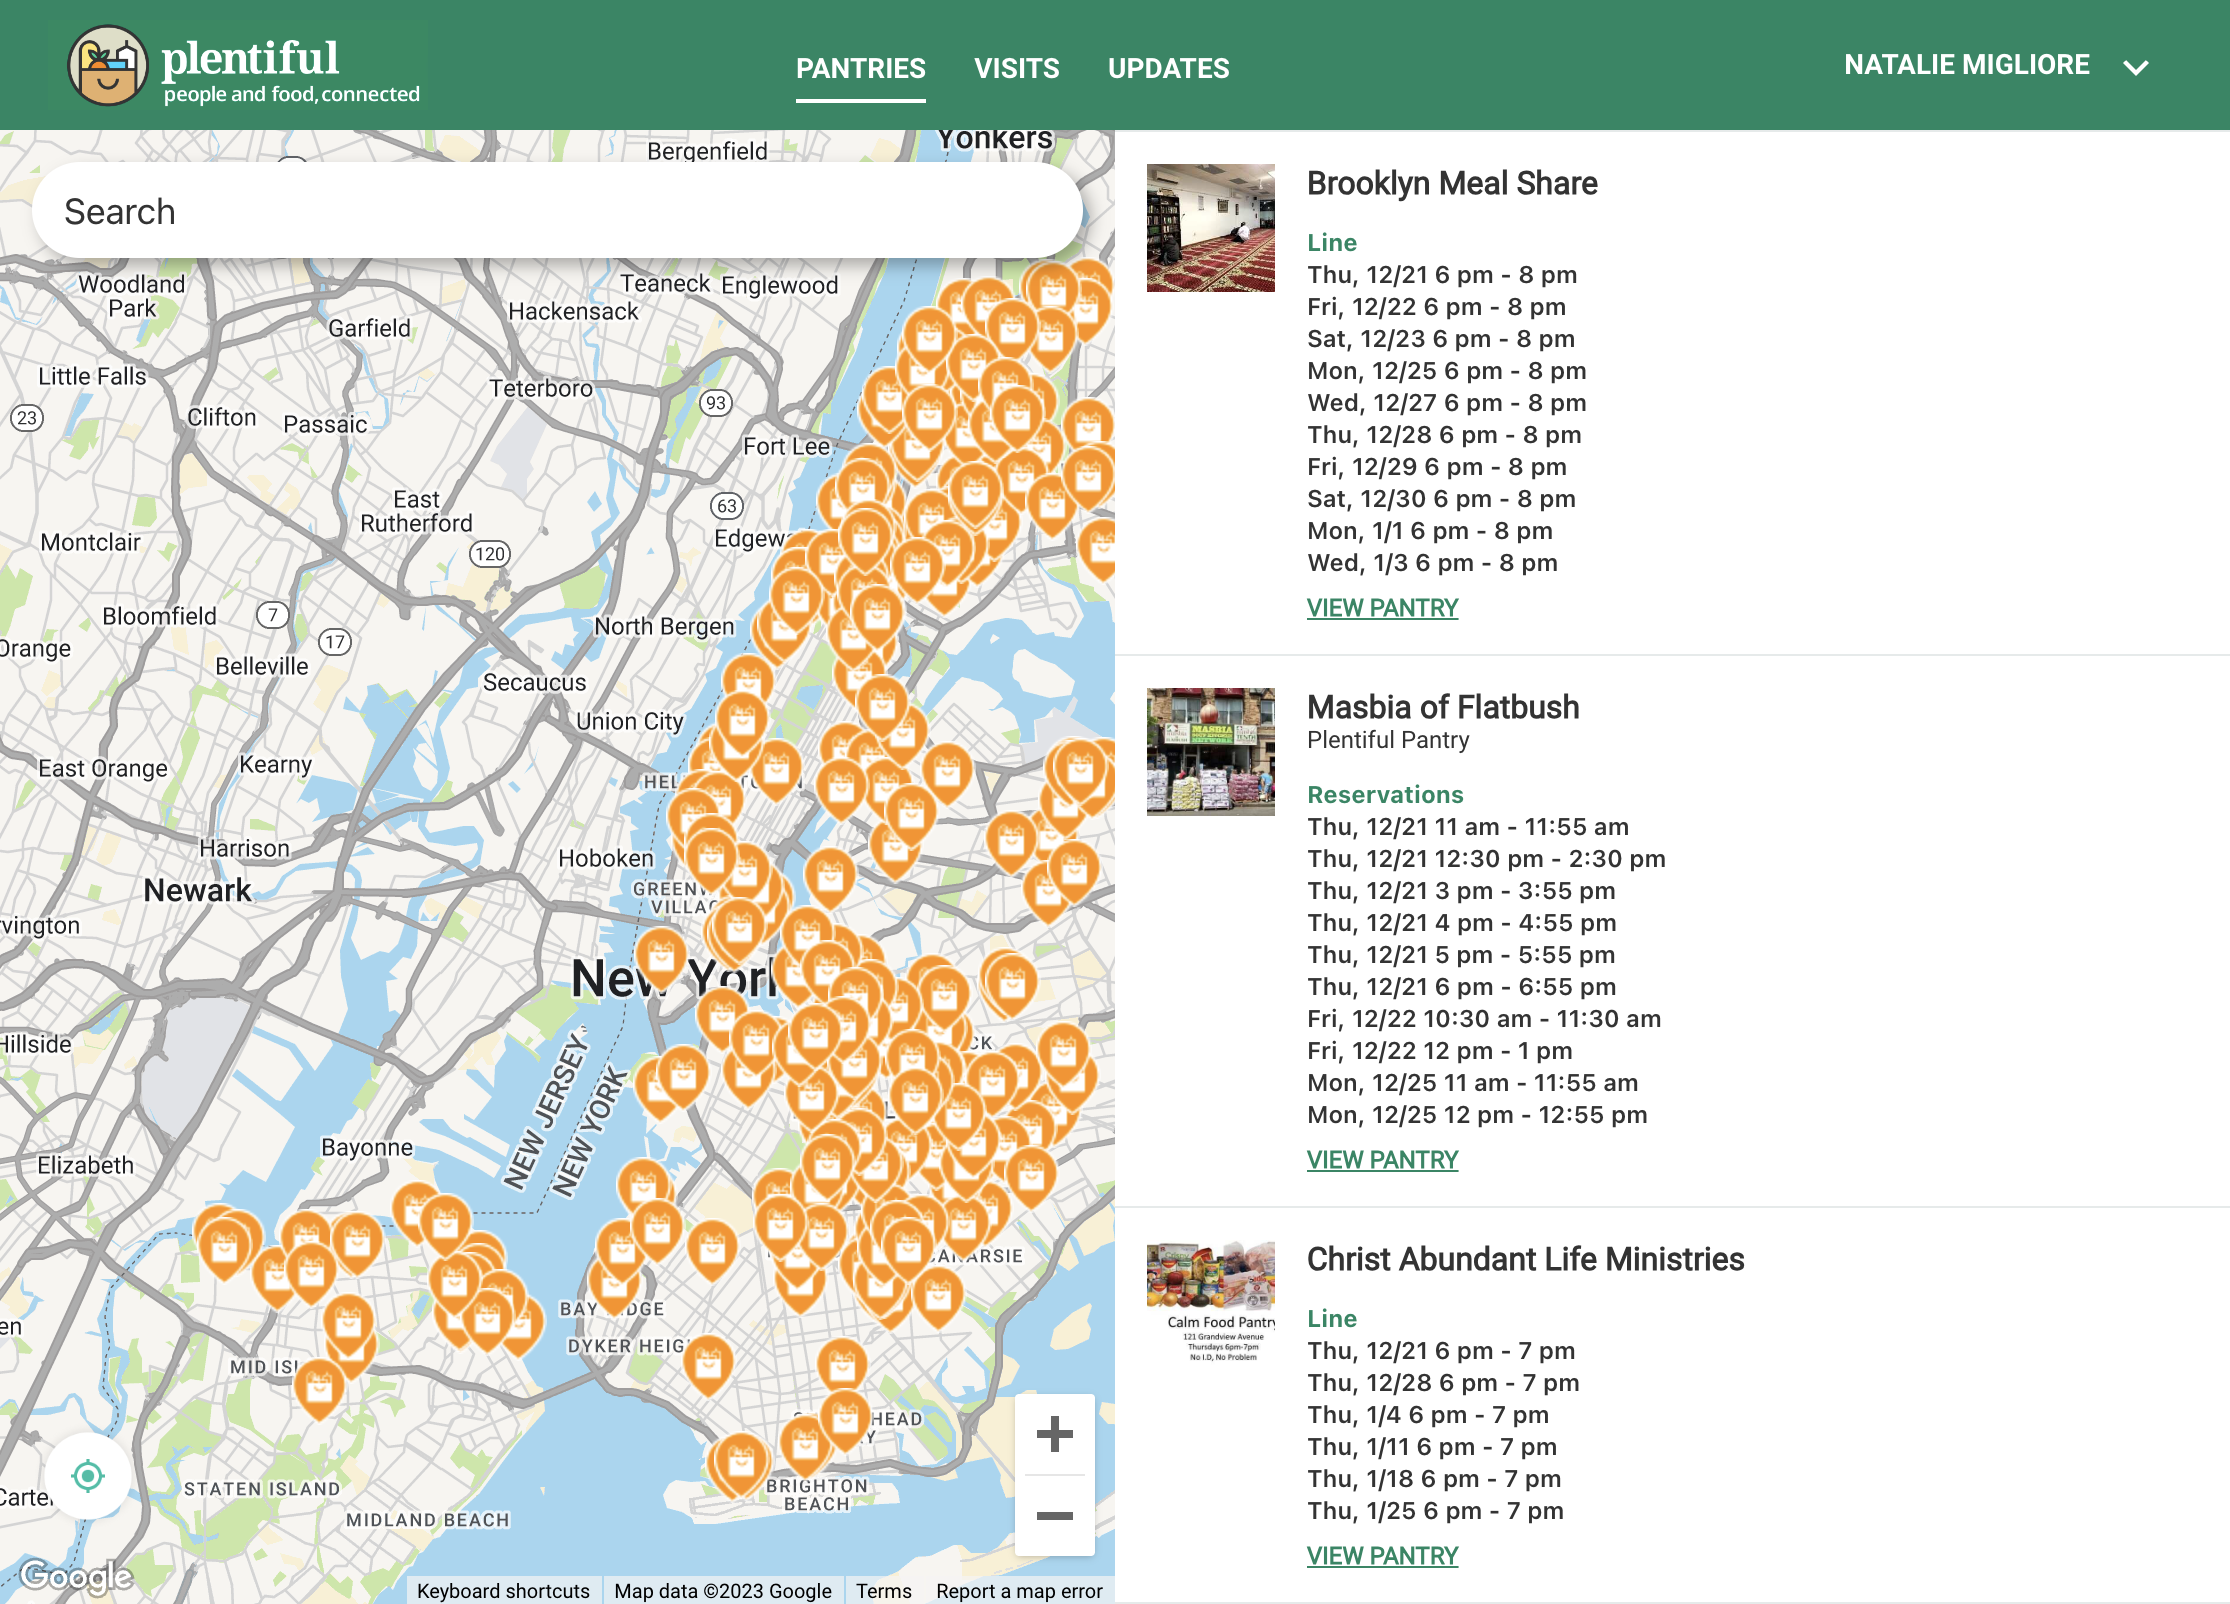
Task: Click the pantry marker near Mid Island
Action: (319, 1388)
